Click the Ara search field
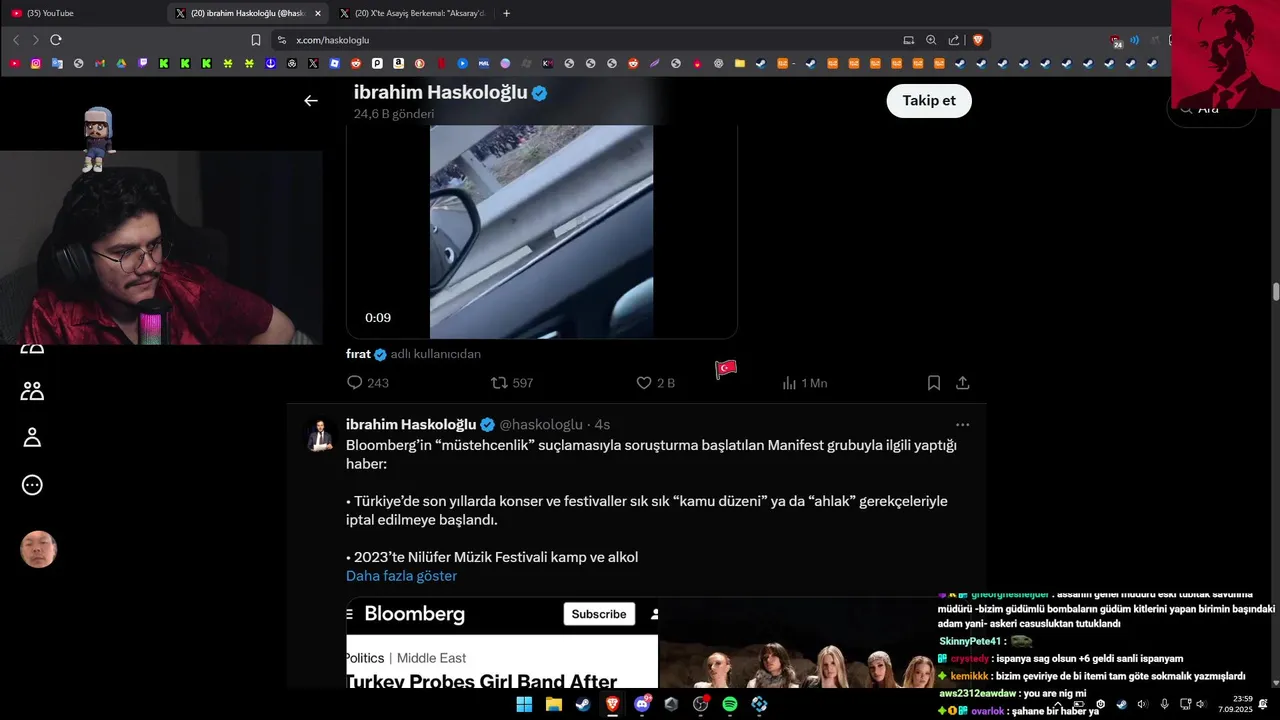Screen dimensions: 1280x720 point(1211,108)
